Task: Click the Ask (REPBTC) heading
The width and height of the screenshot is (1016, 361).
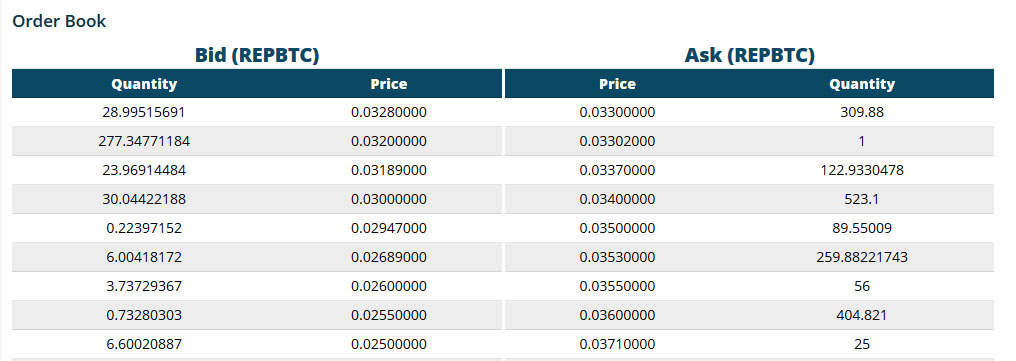Action: point(750,55)
